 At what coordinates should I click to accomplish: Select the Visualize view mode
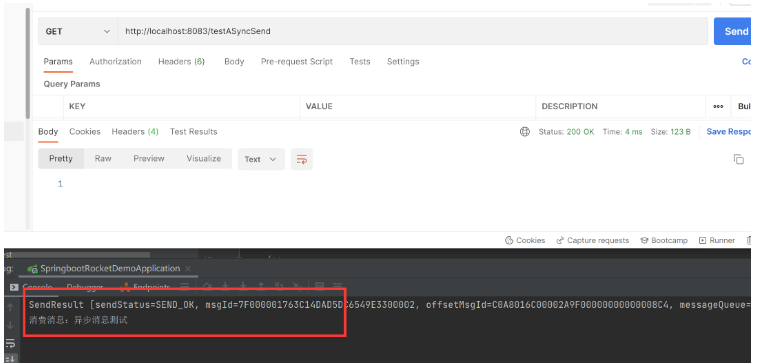point(204,159)
